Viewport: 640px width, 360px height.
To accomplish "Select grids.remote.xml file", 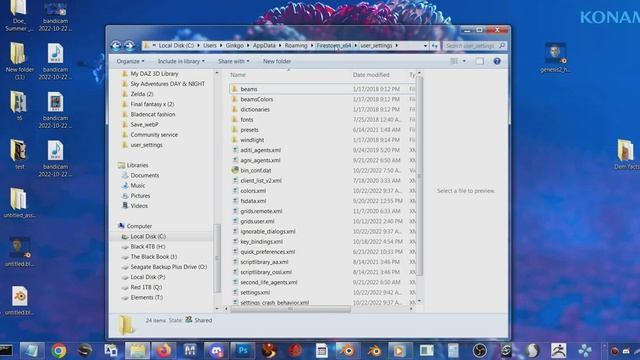I will tap(261, 211).
